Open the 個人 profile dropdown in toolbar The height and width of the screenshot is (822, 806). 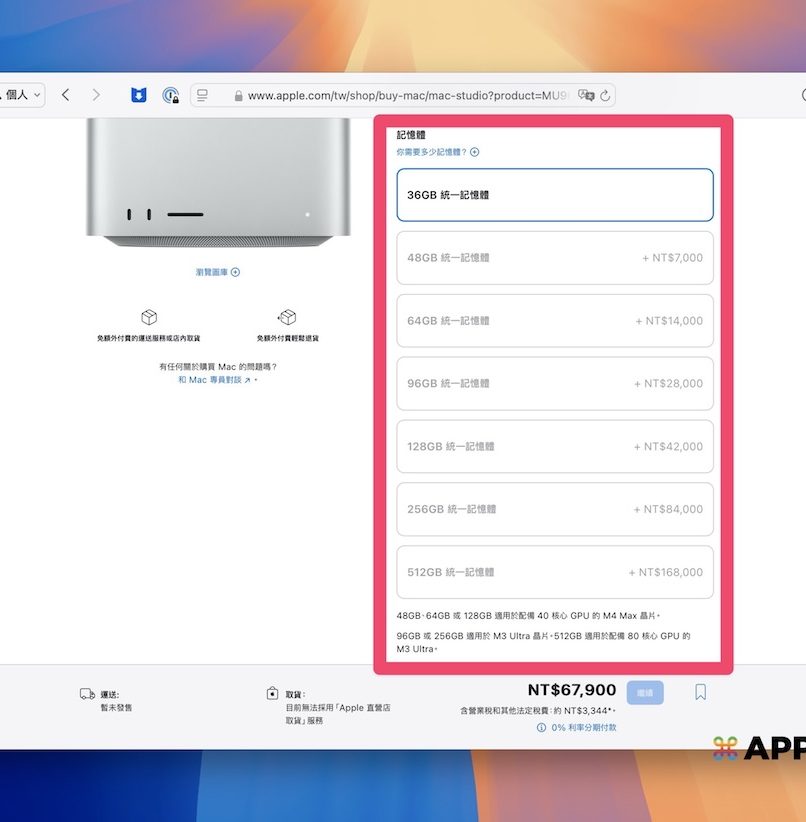tap(22, 95)
